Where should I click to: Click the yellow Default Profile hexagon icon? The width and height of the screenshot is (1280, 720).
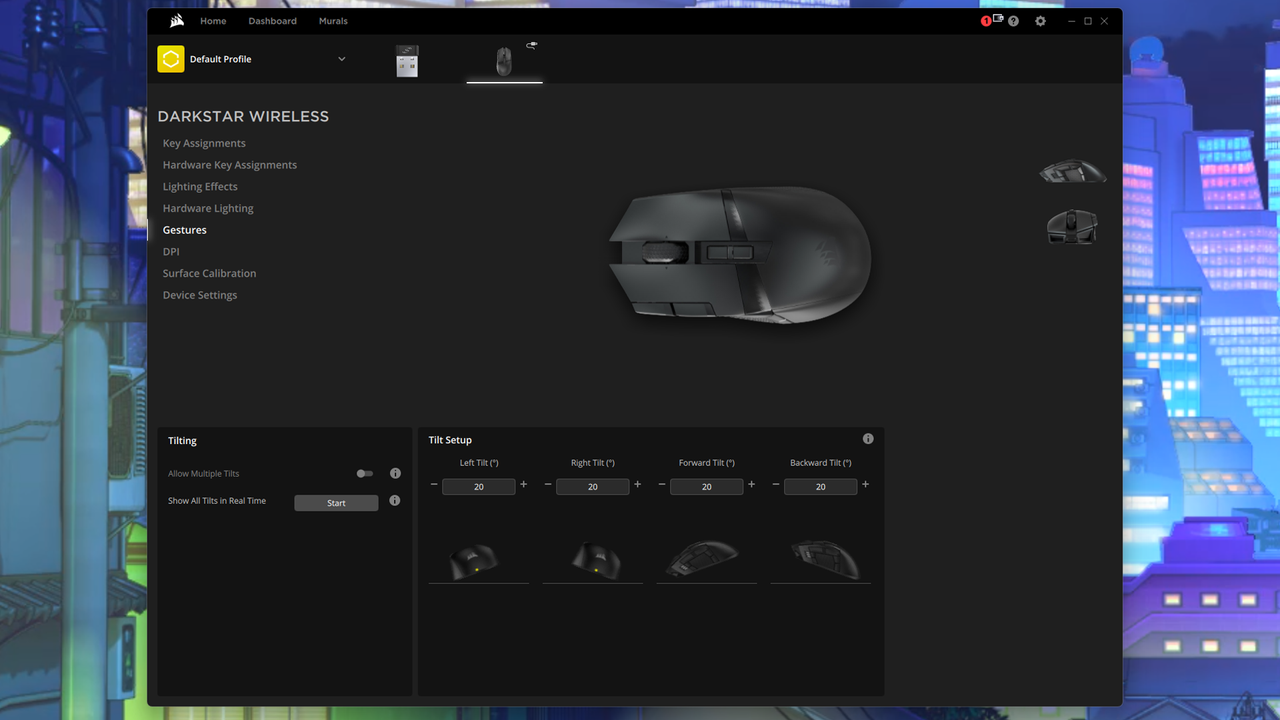click(171, 59)
